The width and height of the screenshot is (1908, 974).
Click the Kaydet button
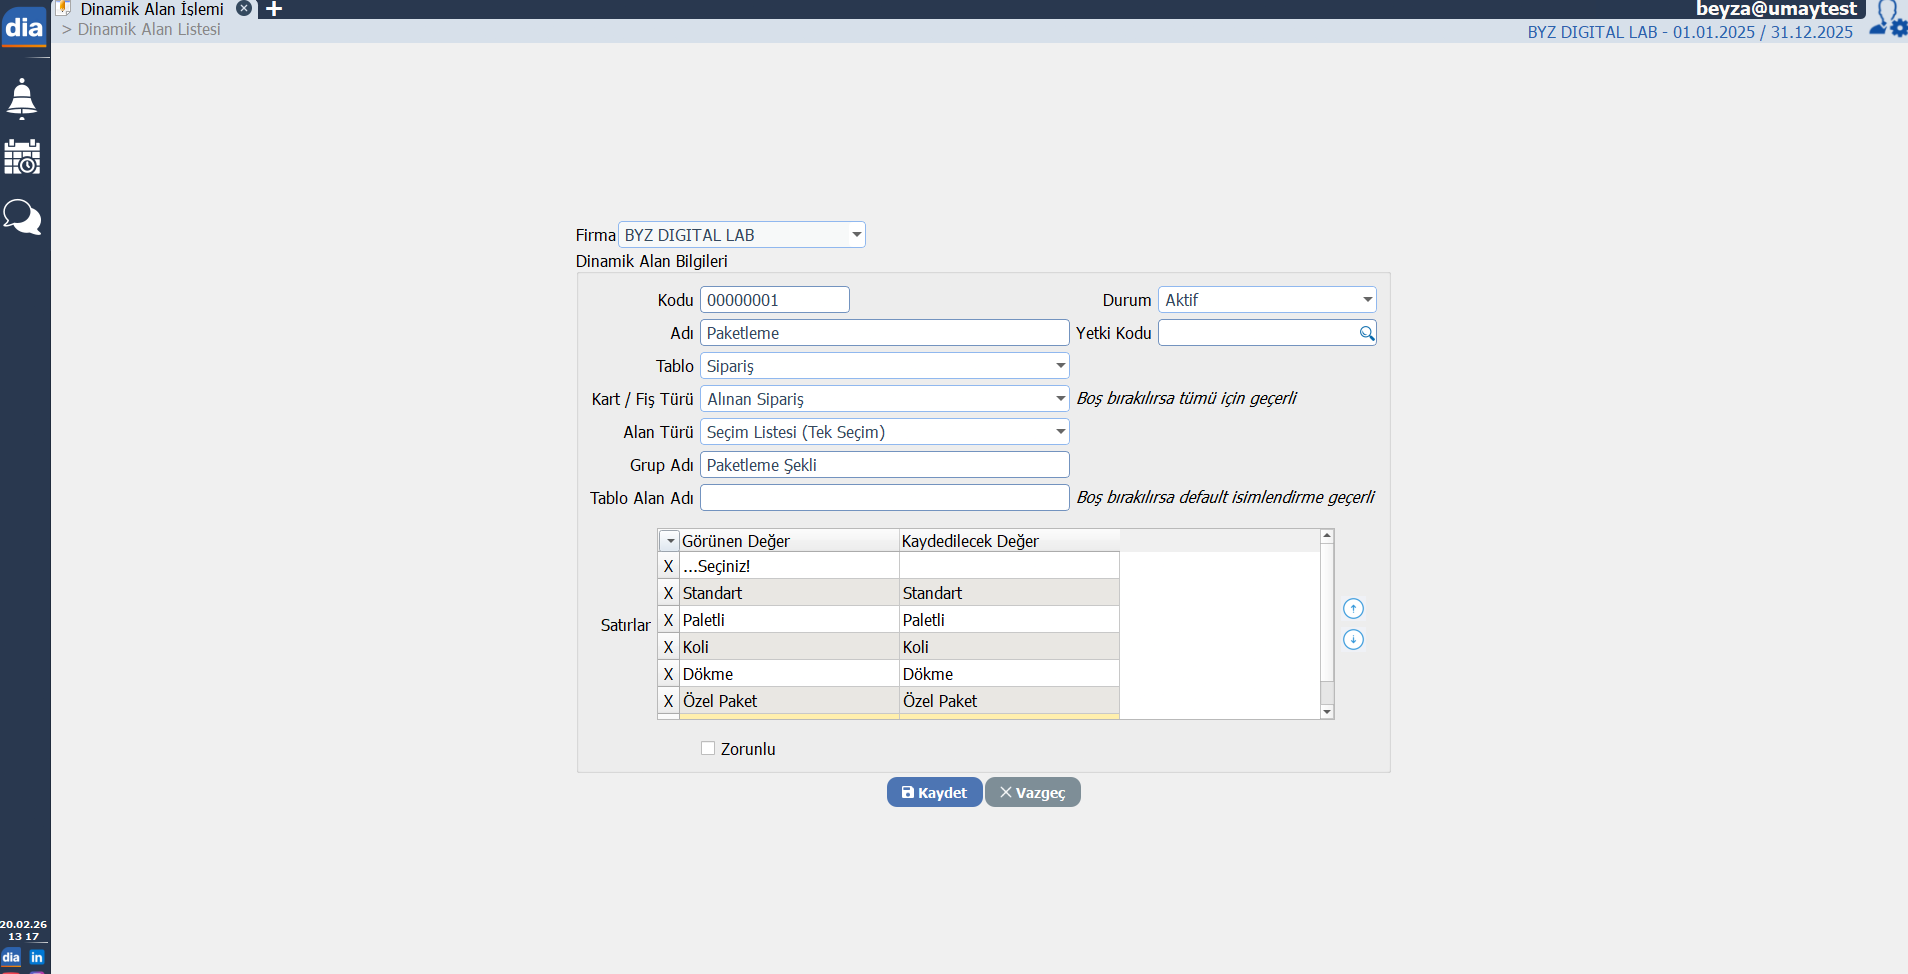tap(934, 792)
